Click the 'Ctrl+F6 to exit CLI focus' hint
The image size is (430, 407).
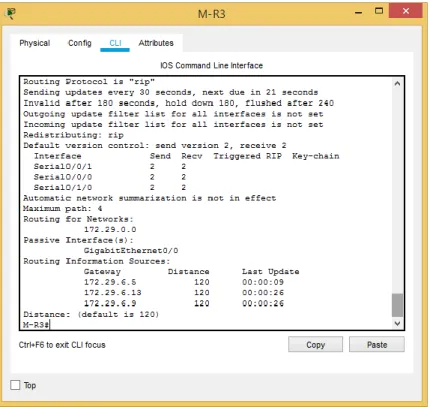pos(62,345)
